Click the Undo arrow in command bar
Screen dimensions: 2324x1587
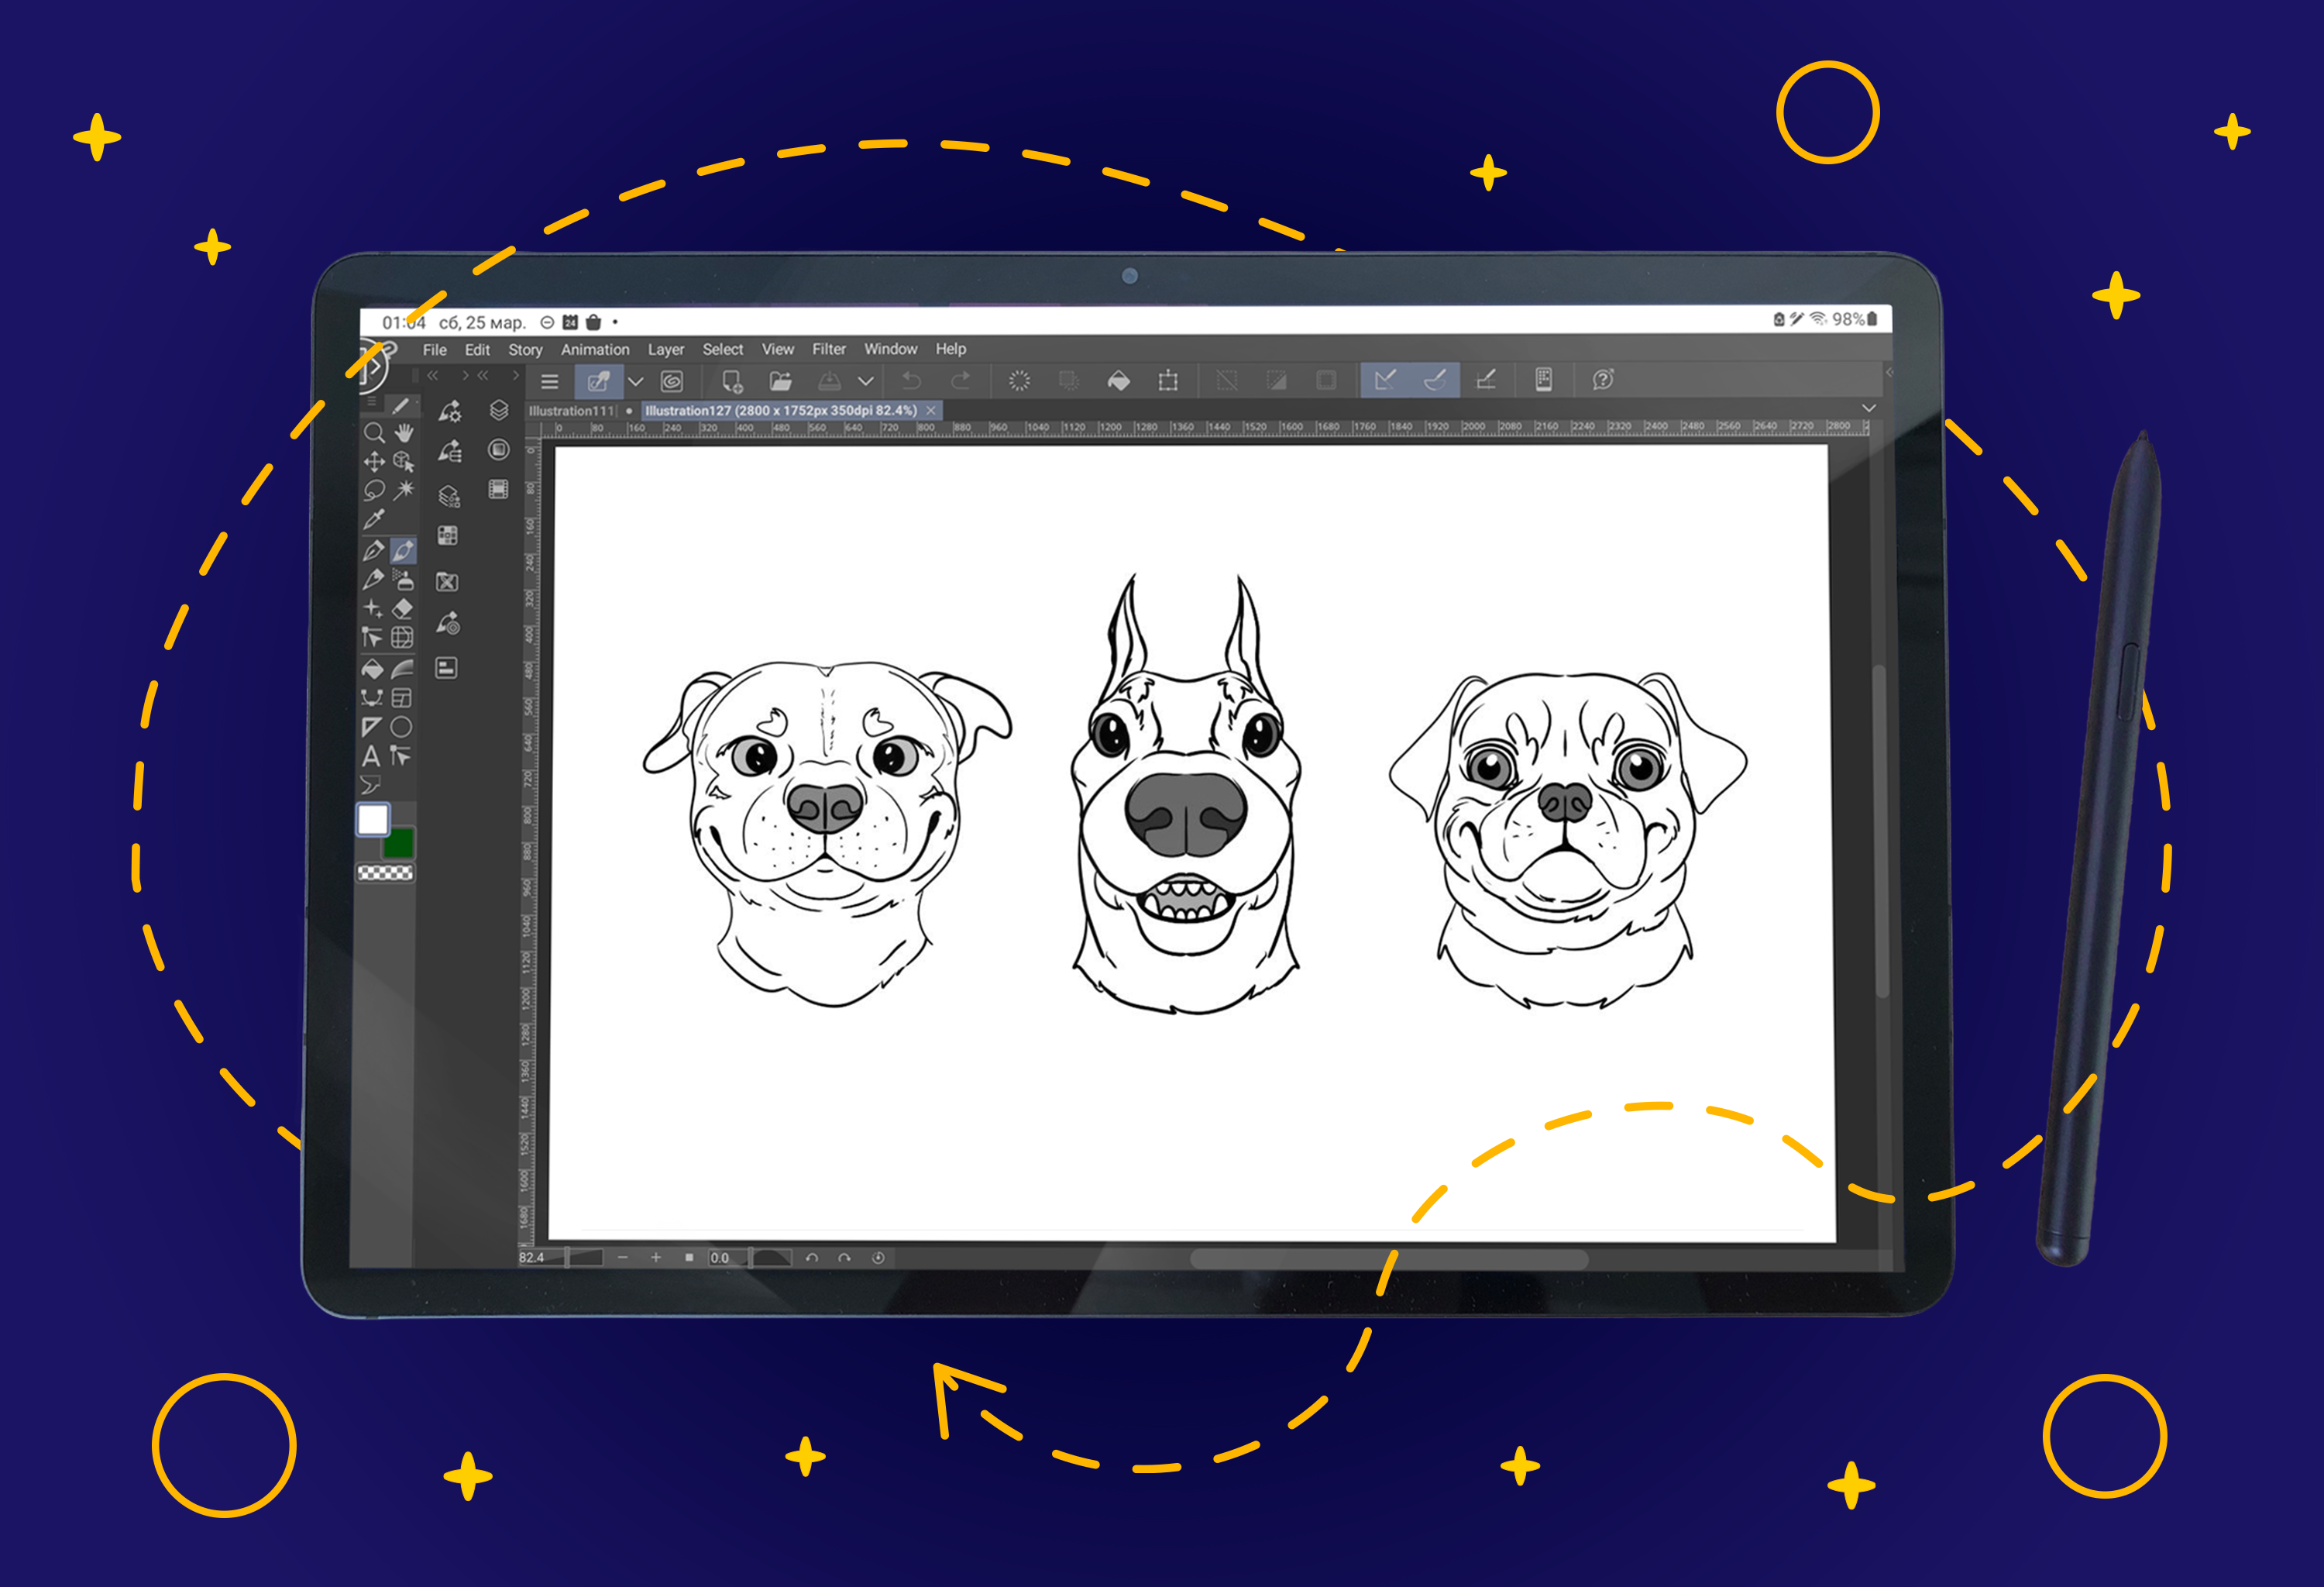tap(911, 381)
